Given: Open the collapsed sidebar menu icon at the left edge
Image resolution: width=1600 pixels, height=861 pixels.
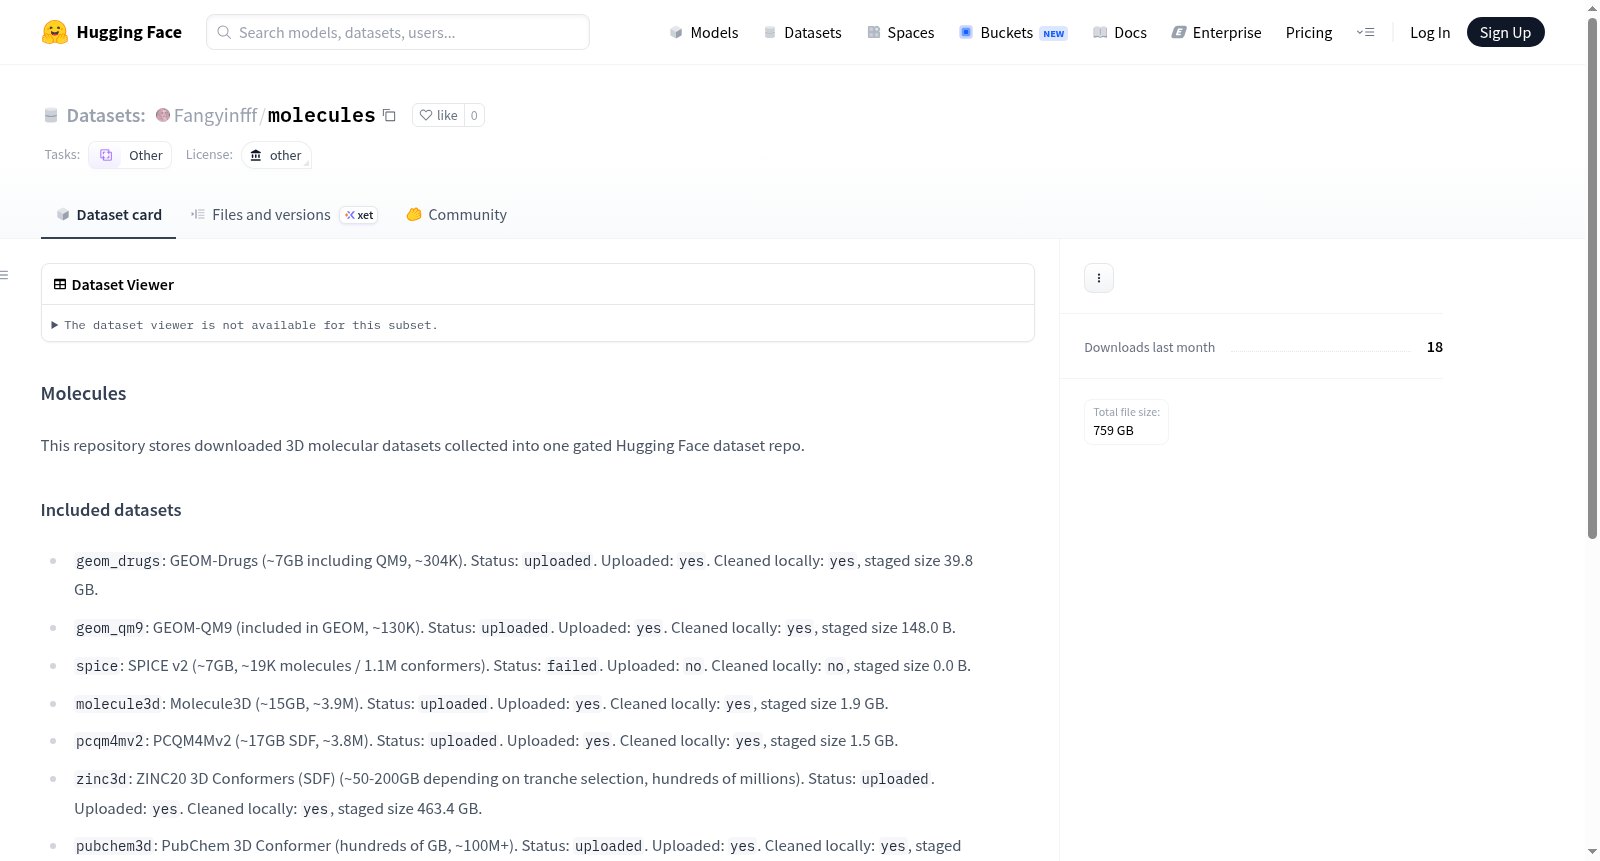Looking at the screenshot, I should pyautogui.click(x=4, y=275).
